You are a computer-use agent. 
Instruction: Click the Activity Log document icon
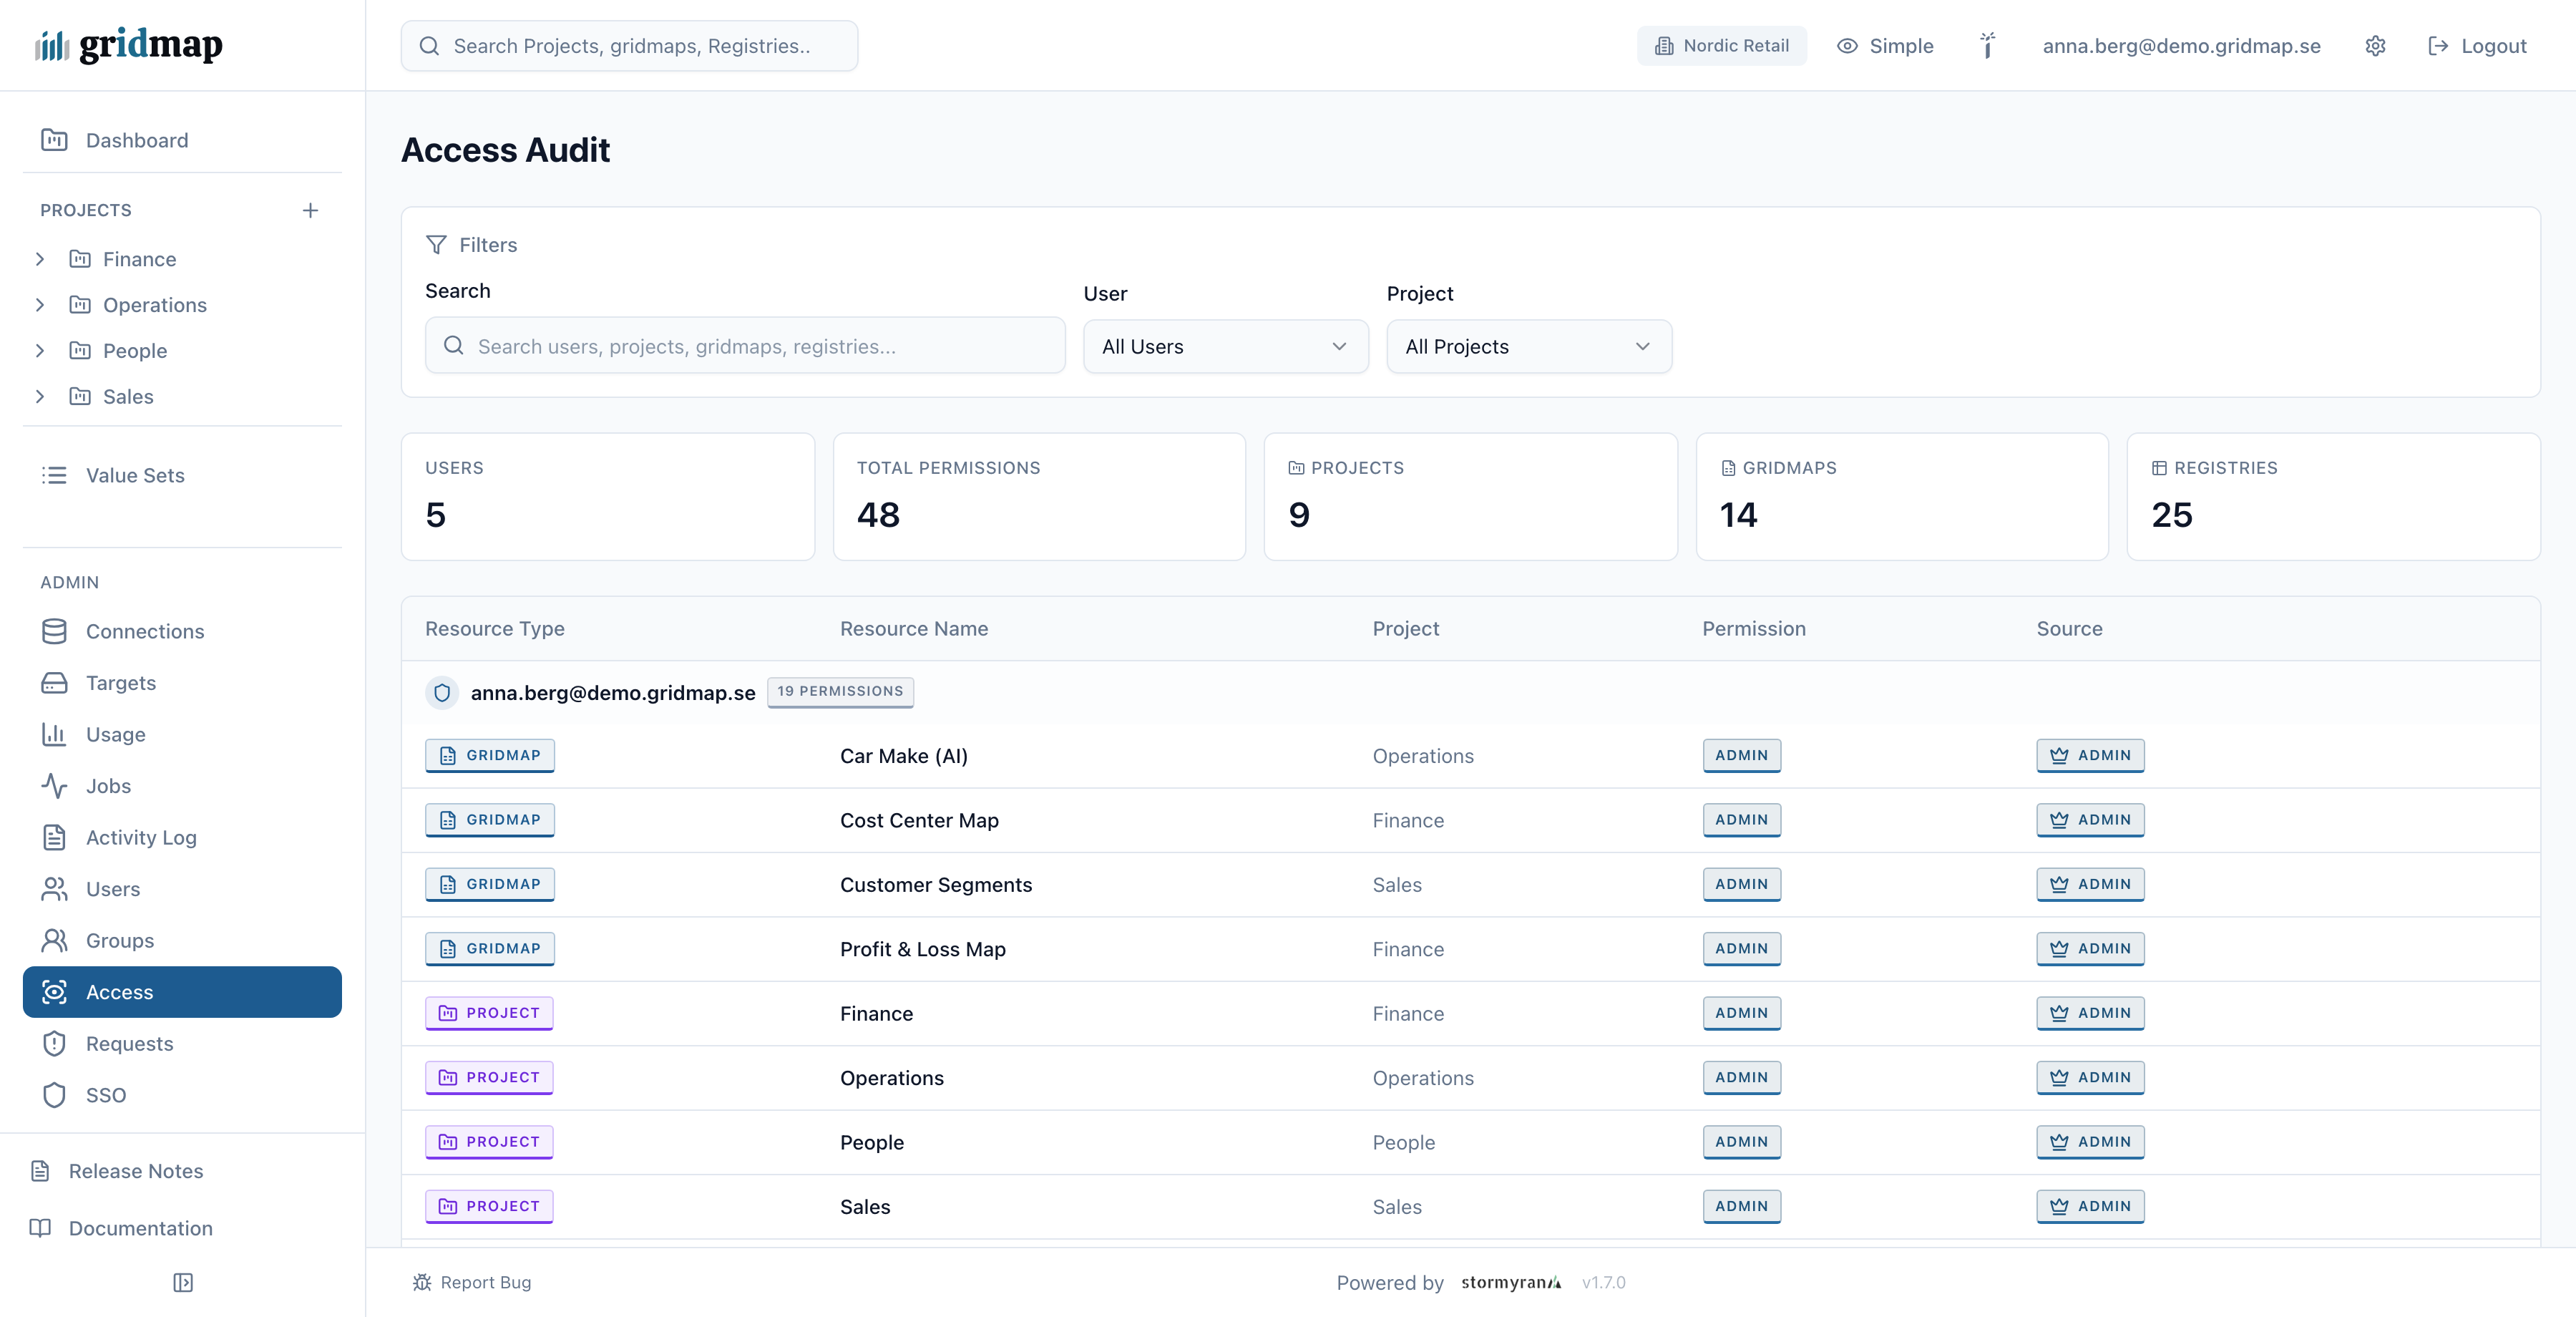[54, 837]
